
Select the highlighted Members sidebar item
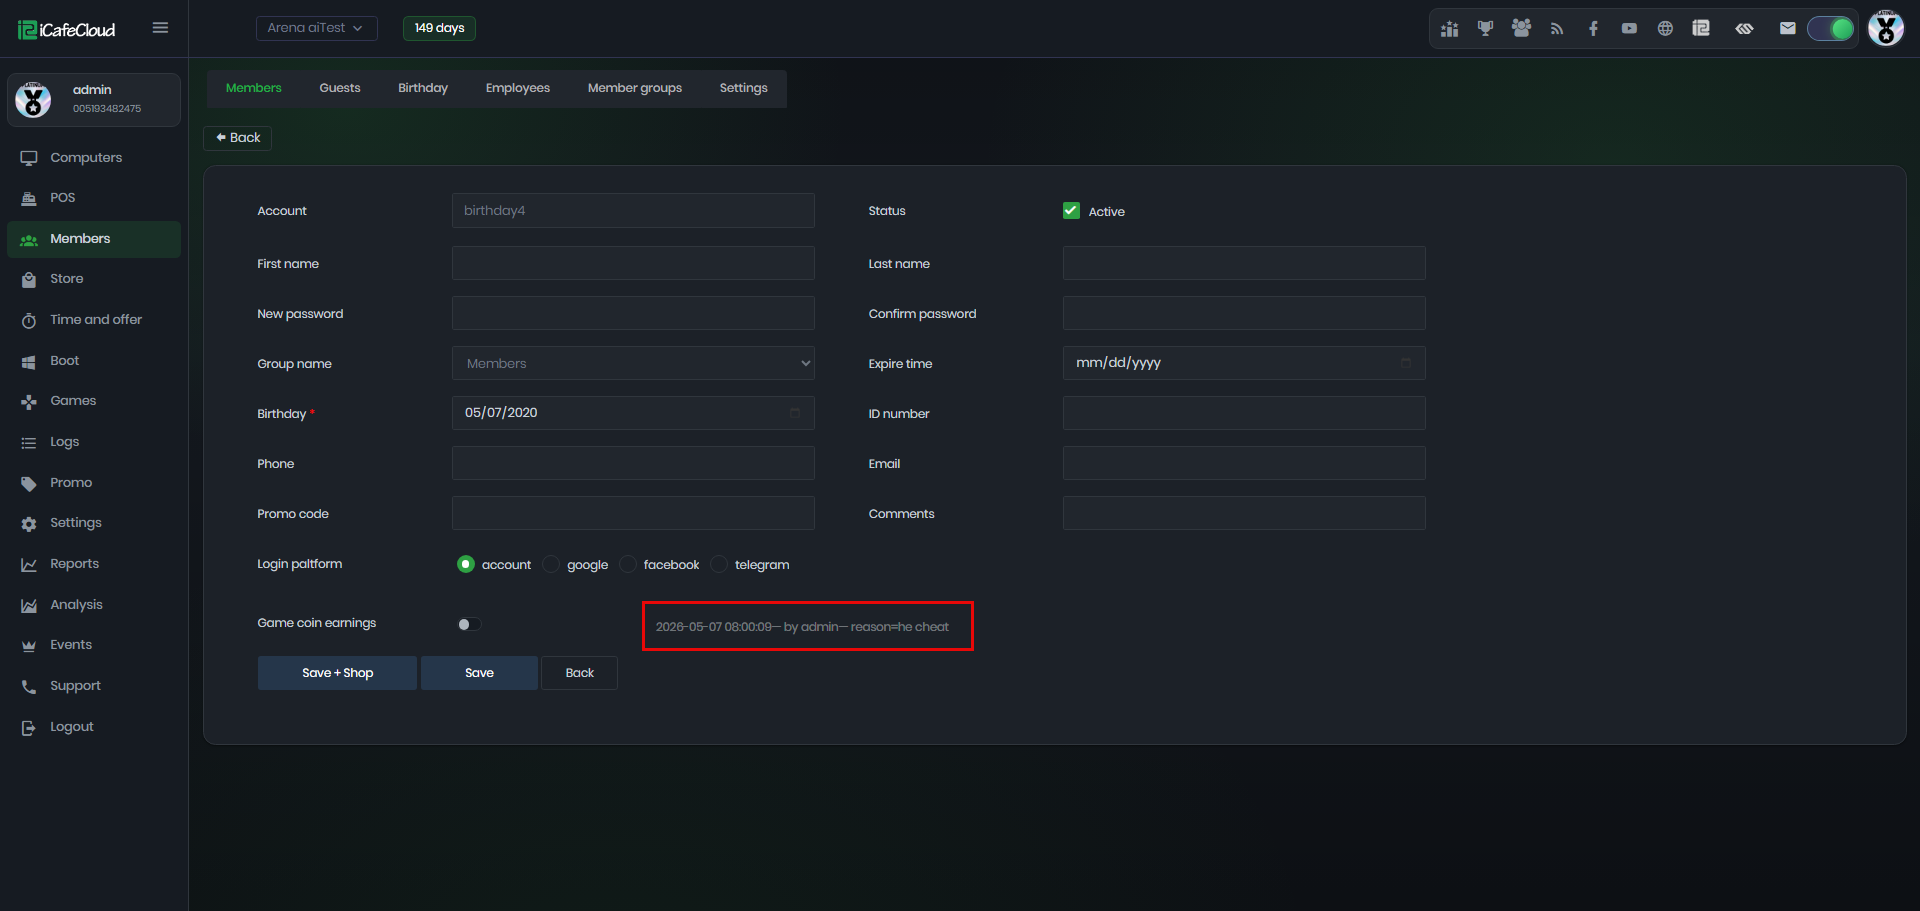(x=94, y=239)
